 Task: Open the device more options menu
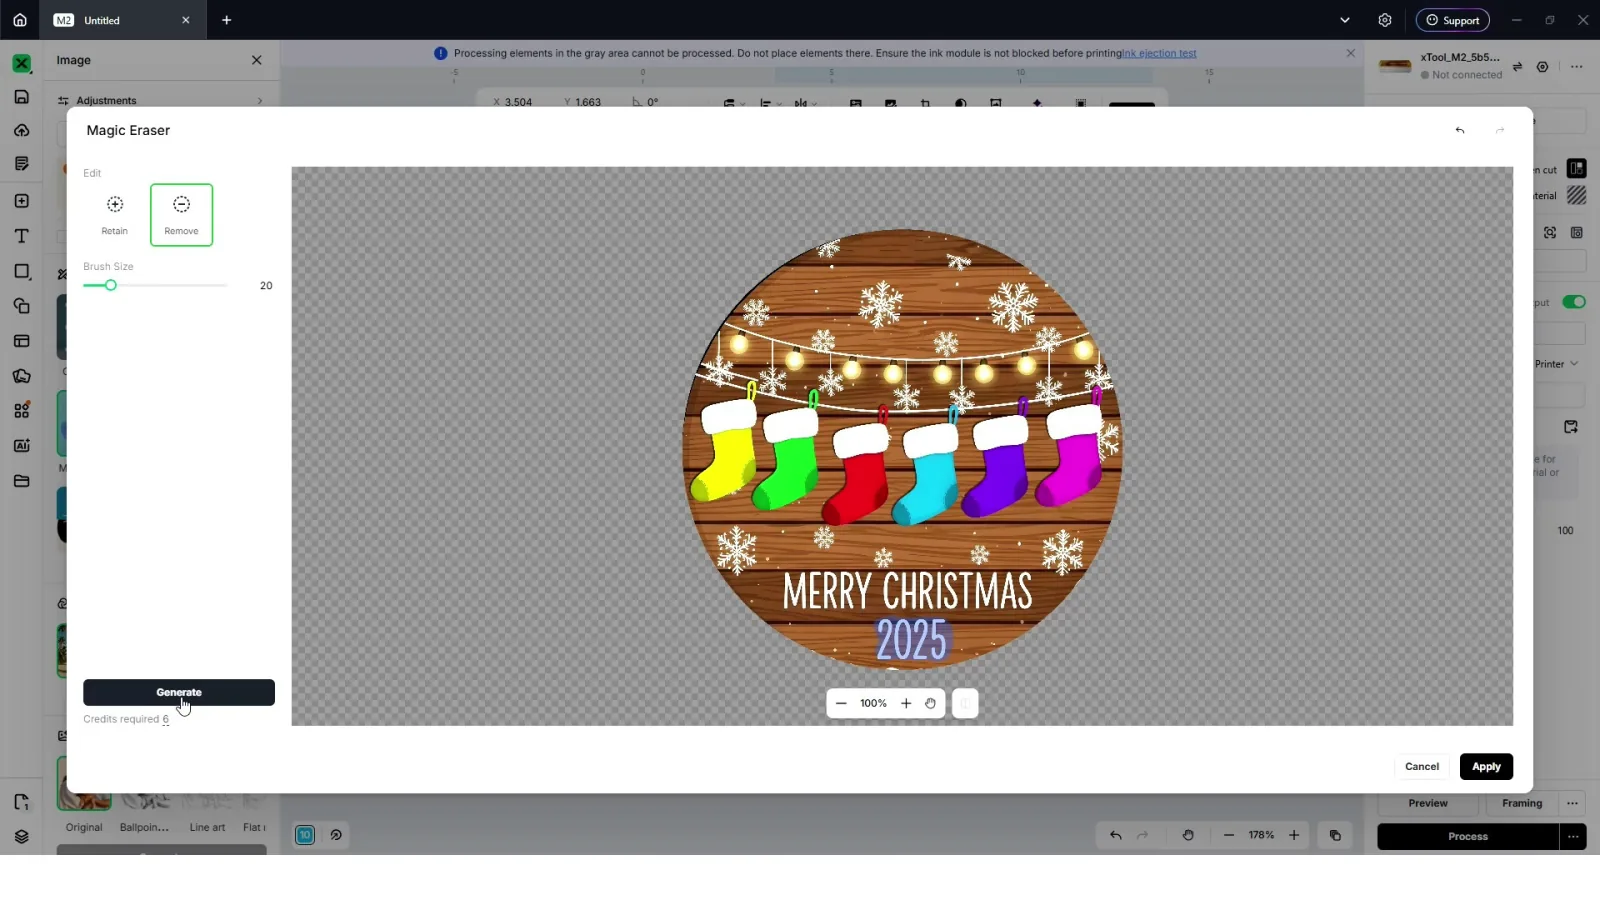click(1577, 67)
